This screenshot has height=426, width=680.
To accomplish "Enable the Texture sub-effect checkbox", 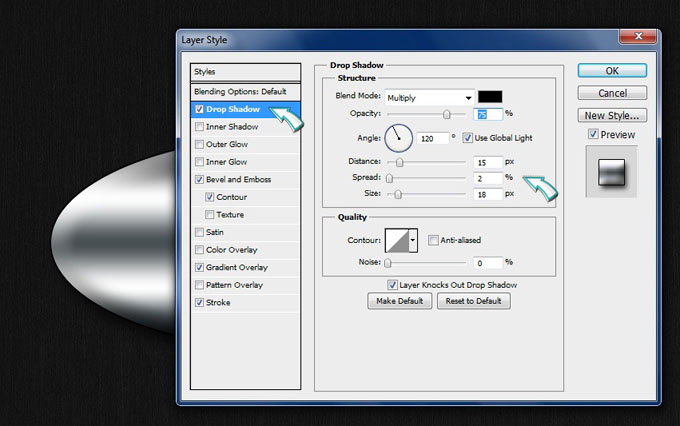I will coord(209,214).
